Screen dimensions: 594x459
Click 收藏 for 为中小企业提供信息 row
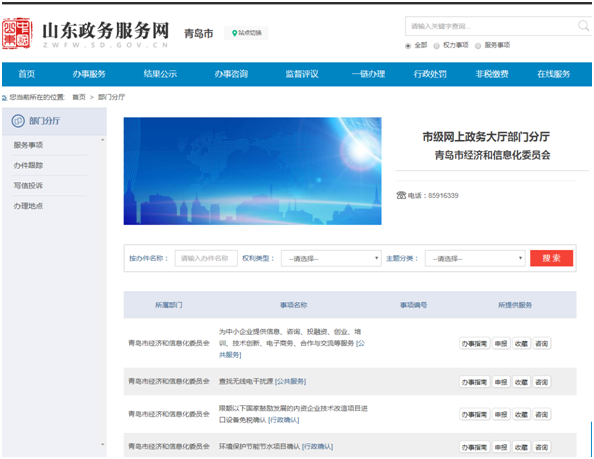pos(521,344)
